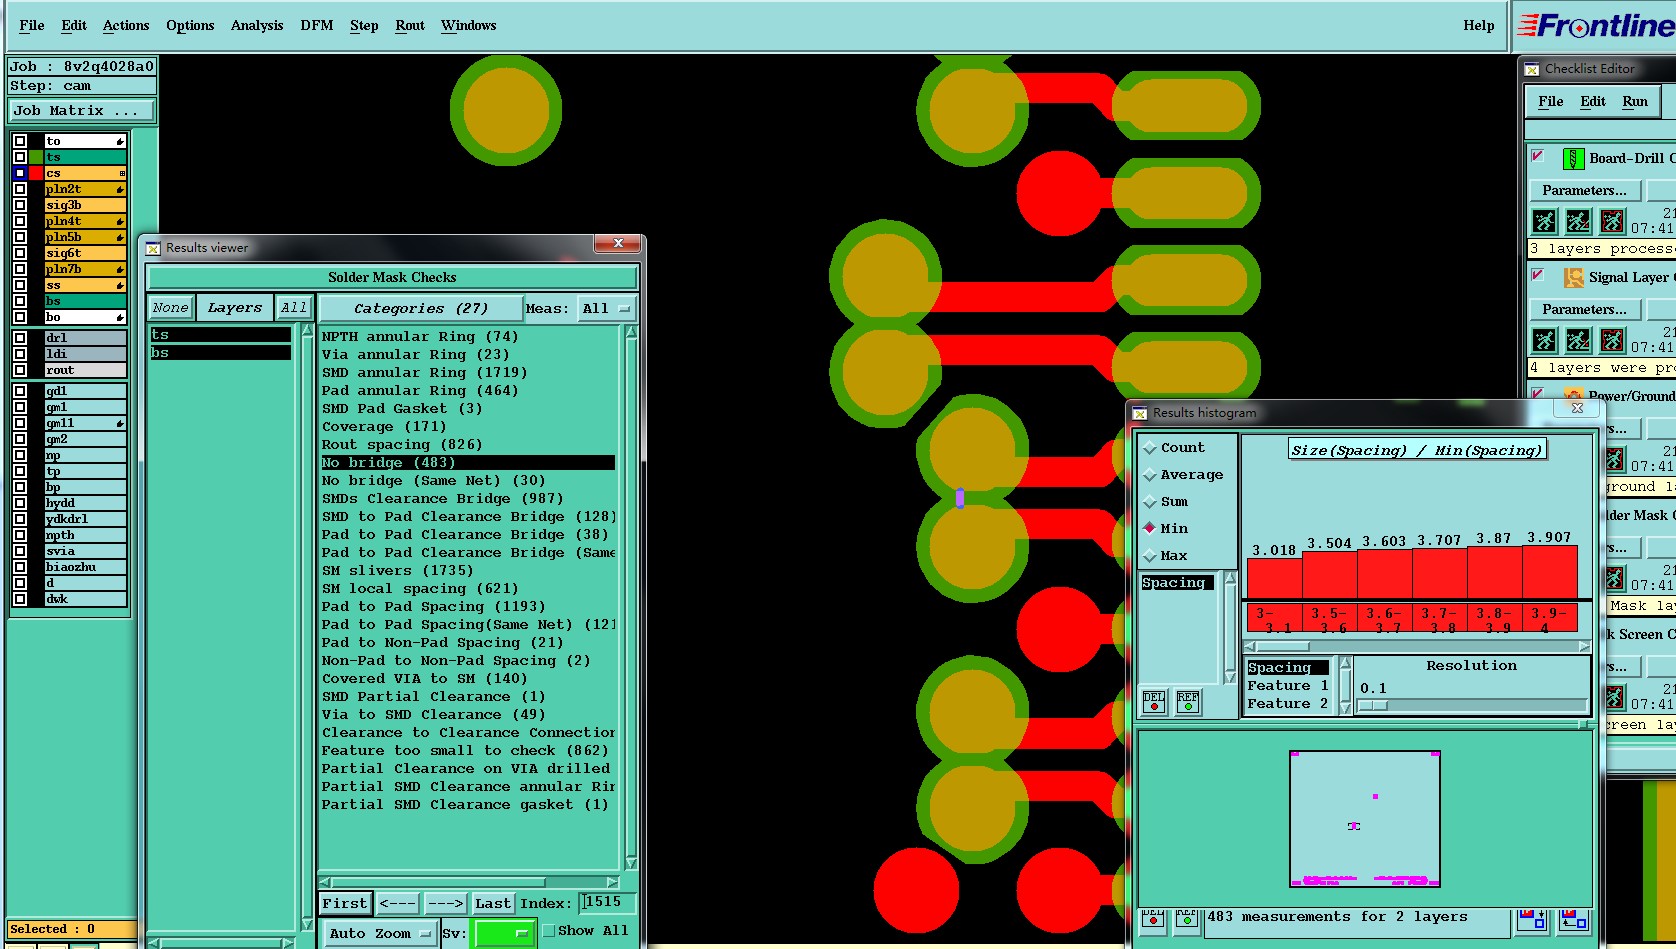Click the Last button in Results viewer
The width and height of the screenshot is (1676, 949).
[x=492, y=903]
